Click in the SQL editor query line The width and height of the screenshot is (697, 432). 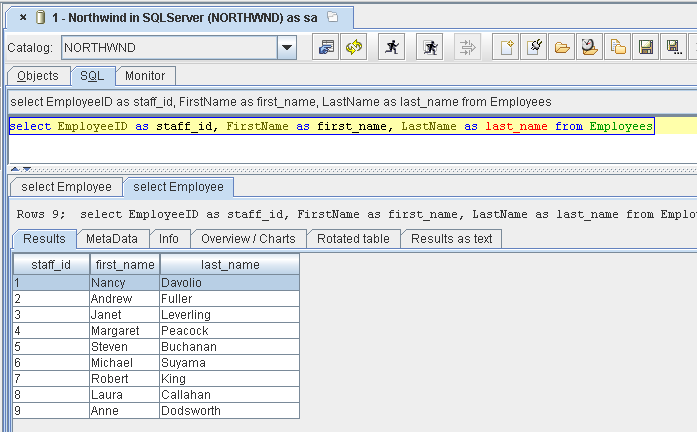click(331, 126)
